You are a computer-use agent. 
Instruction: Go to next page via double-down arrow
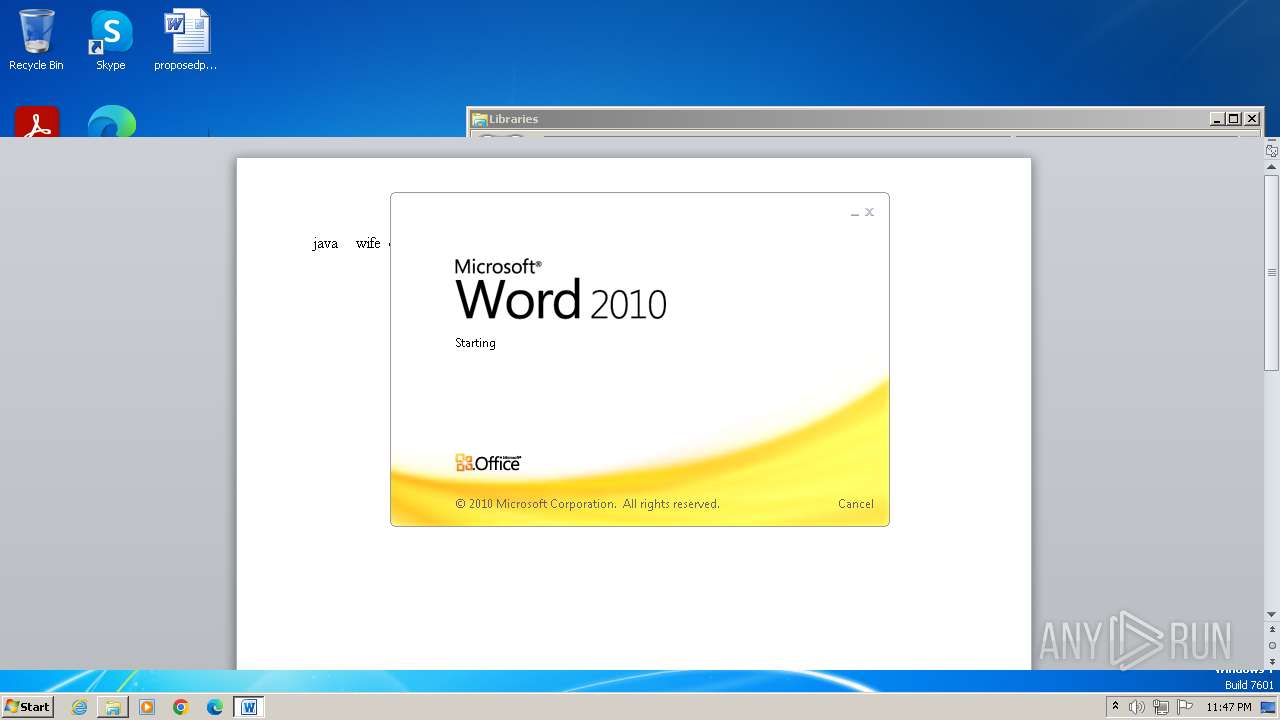pyautogui.click(x=1272, y=661)
